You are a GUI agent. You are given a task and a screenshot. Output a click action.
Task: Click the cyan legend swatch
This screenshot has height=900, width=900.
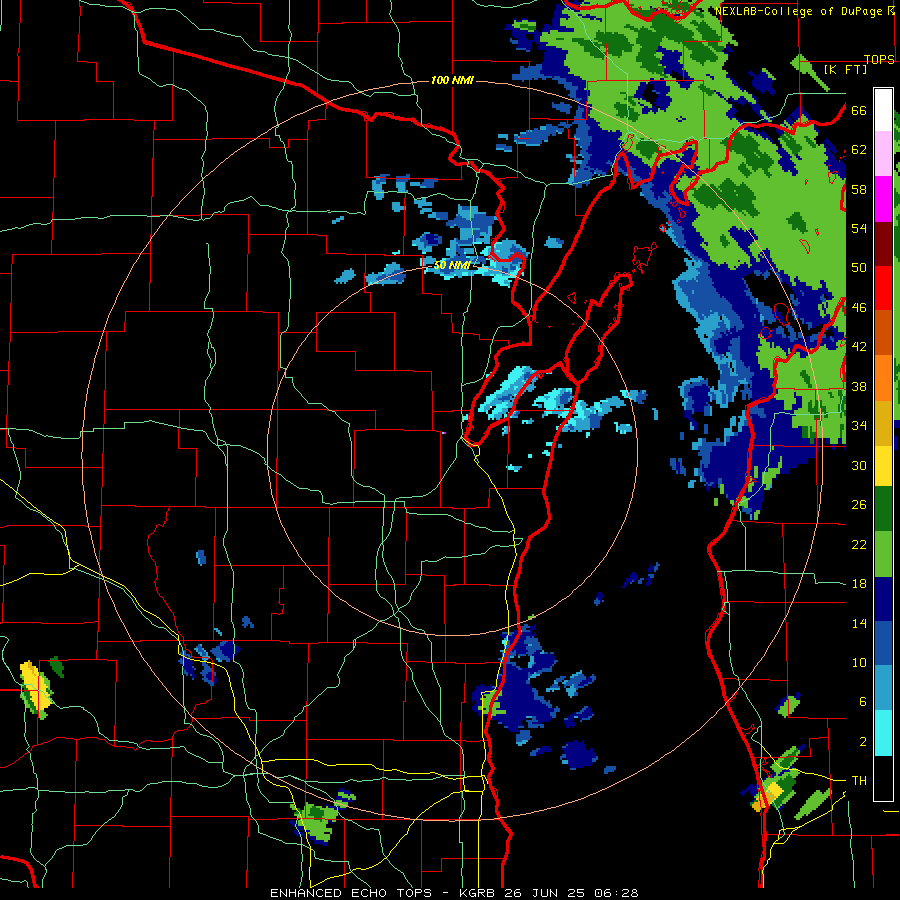[883, 733]
